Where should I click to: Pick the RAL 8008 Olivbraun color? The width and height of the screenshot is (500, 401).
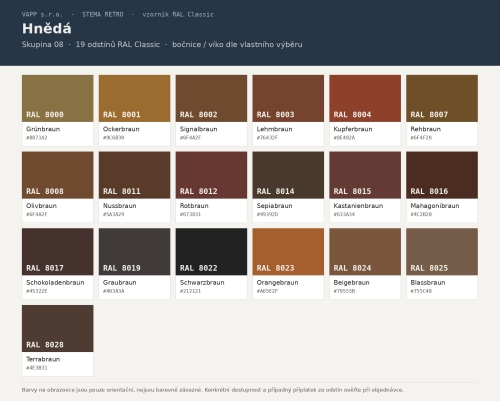pyautogui.click(x=58, y=187)
